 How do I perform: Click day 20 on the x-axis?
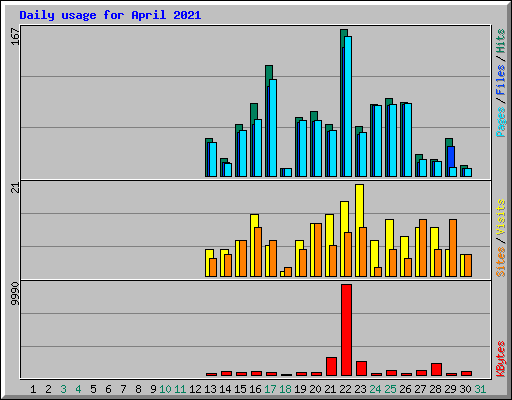pyautogui.click(x=315, y=389)
